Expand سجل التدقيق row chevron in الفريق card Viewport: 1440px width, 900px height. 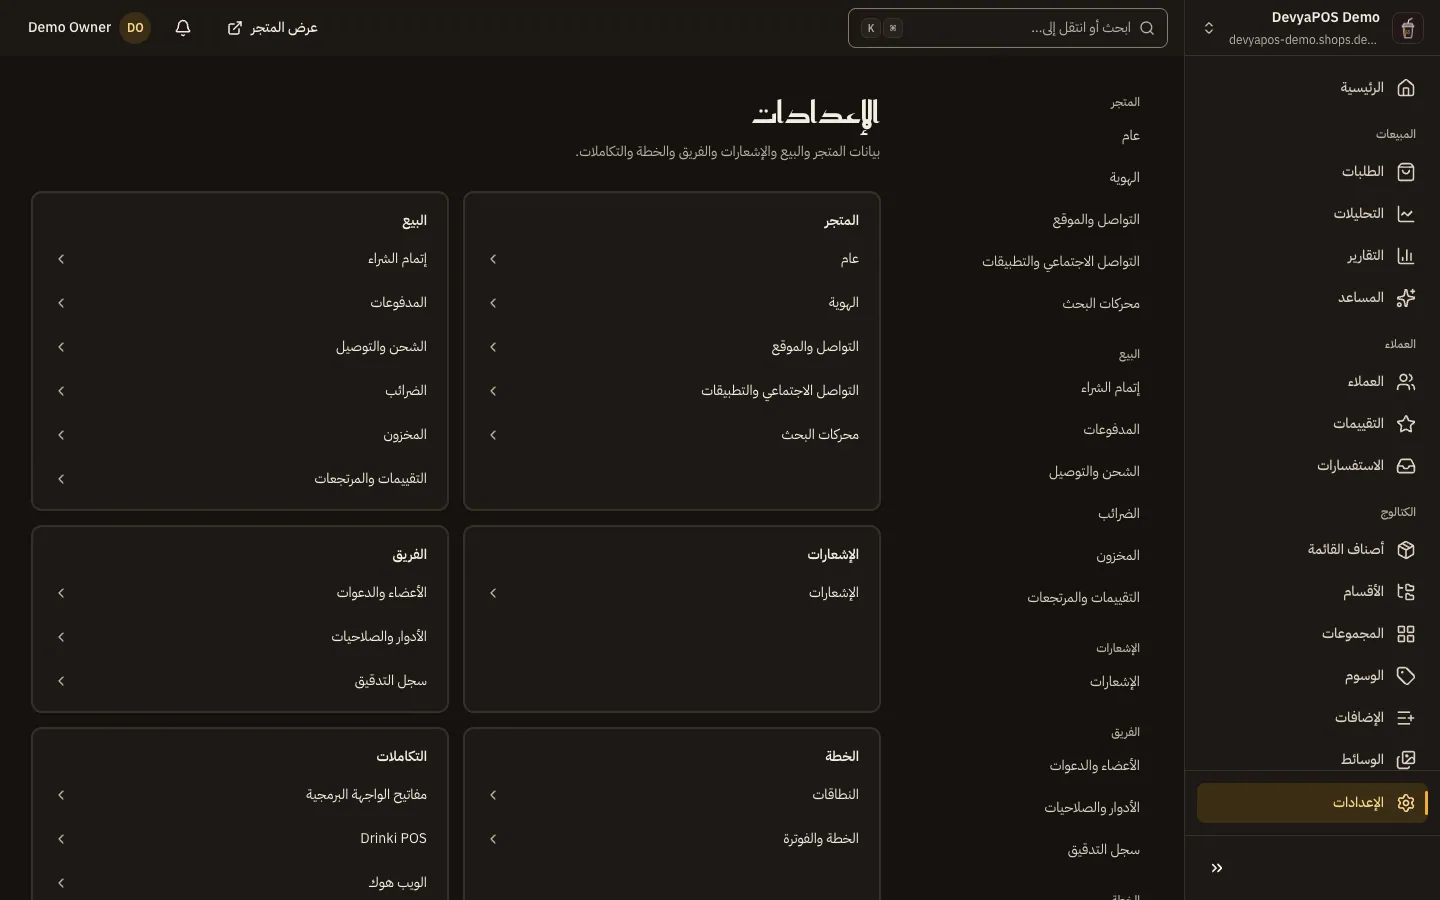pyautogui.click(x=61, y=681)
